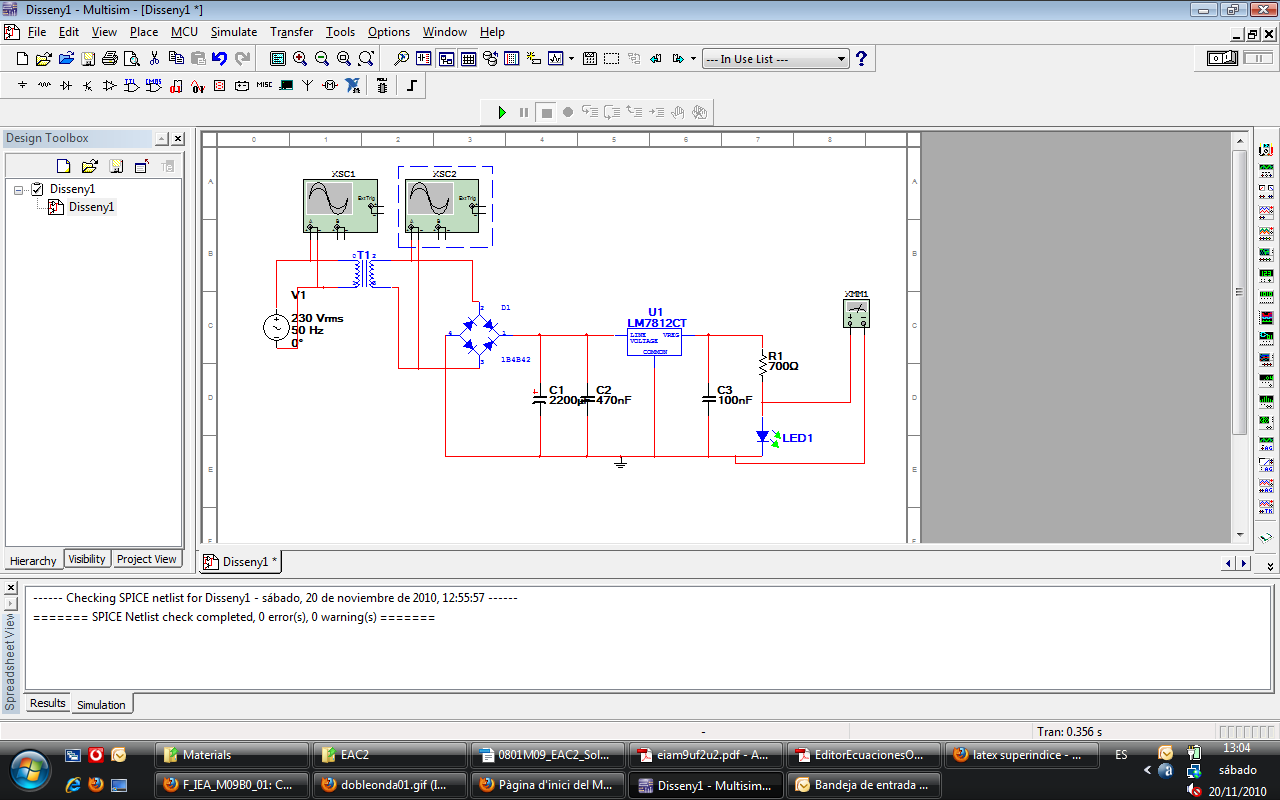Click the Undo arrow icon

(220, 59)
